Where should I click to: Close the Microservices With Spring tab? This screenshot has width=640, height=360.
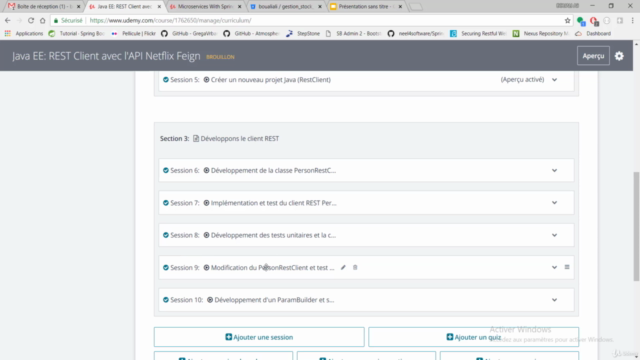240,7
